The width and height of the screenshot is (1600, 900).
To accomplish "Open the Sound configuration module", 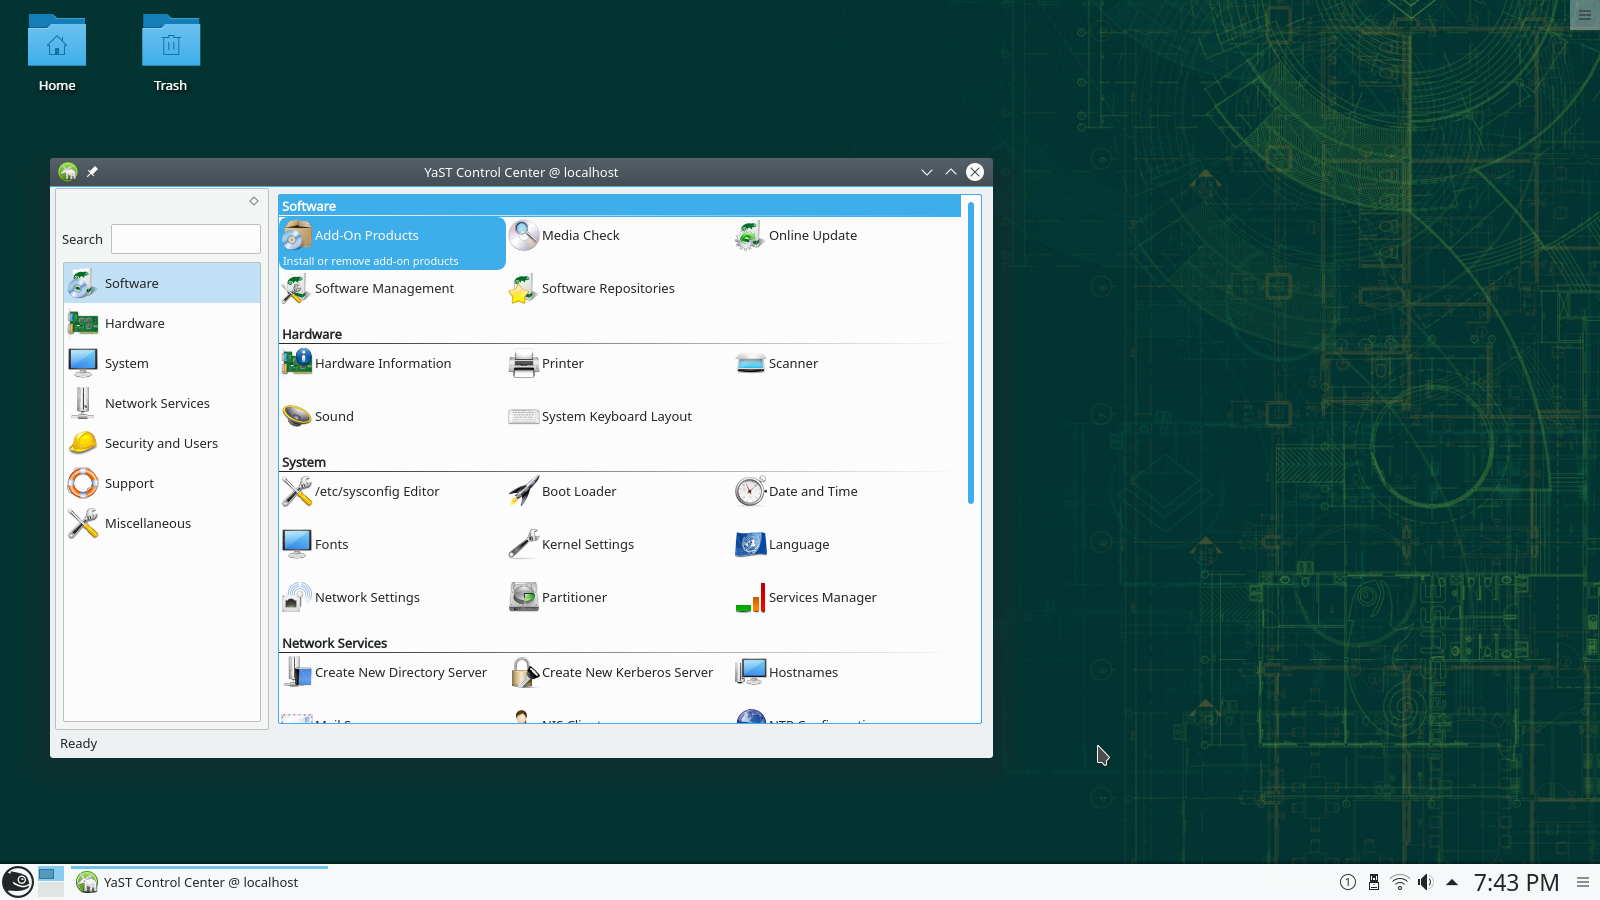I will pos(318,417).
